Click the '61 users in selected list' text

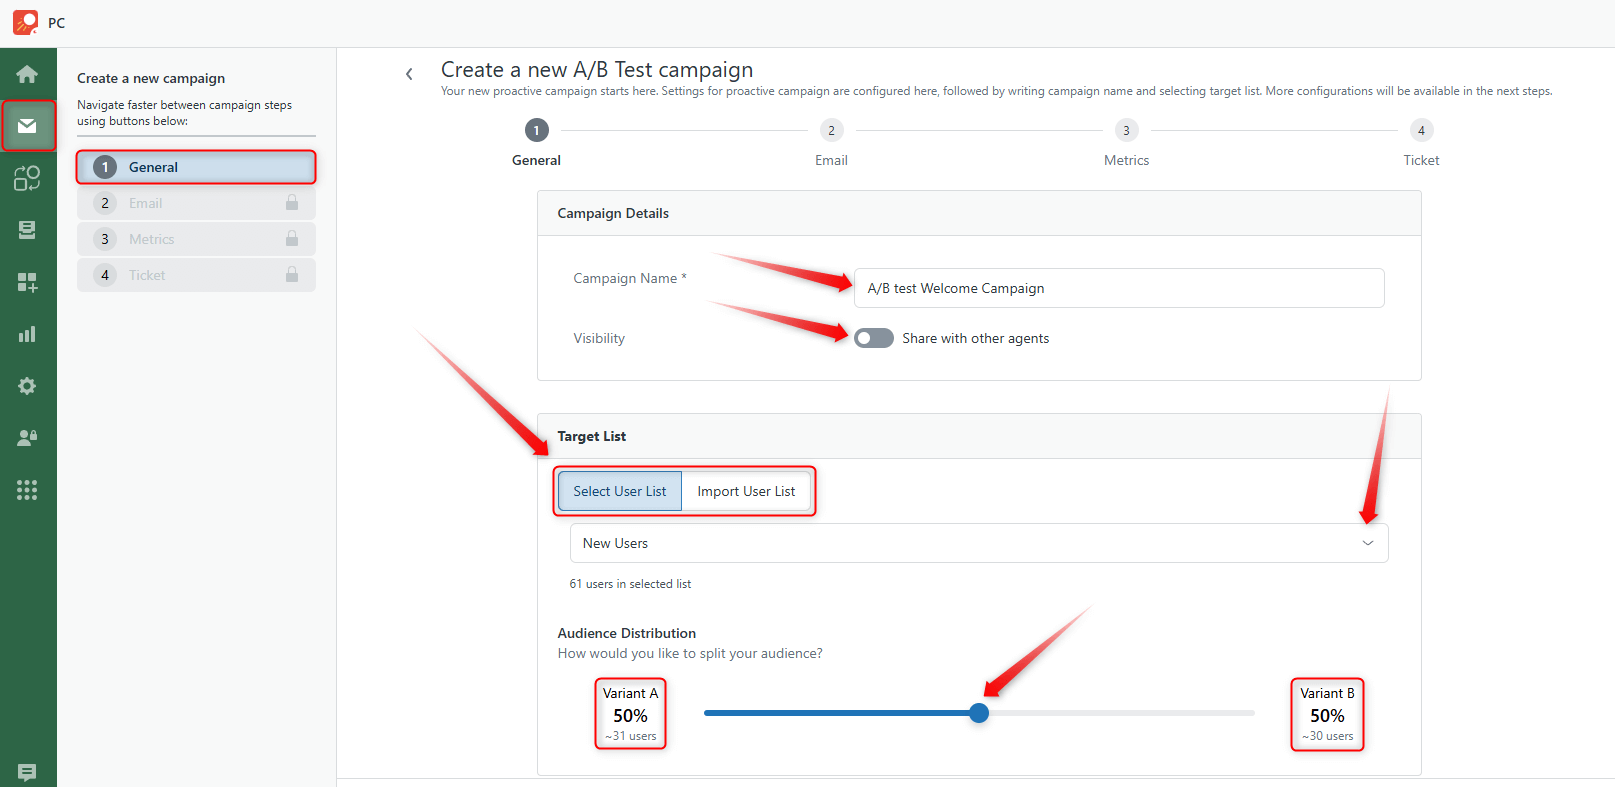pyautogui.click(x=630, y=584)
